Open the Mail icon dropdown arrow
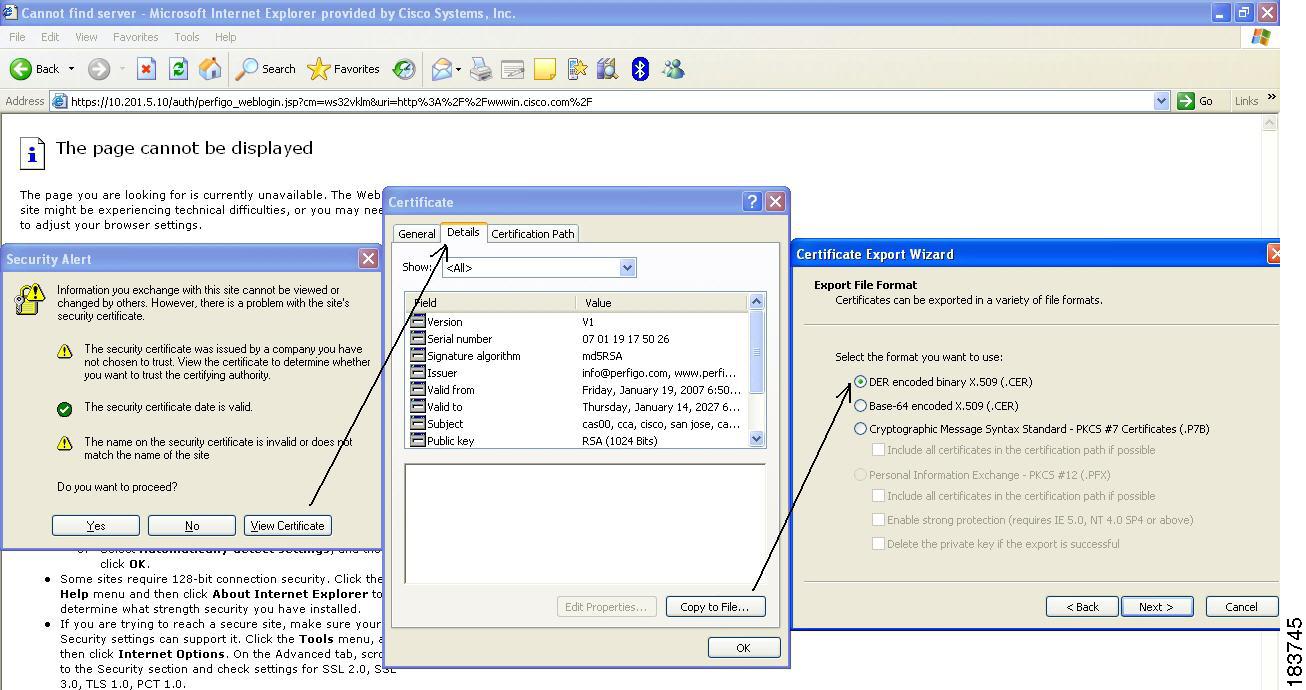 point(458,69)
